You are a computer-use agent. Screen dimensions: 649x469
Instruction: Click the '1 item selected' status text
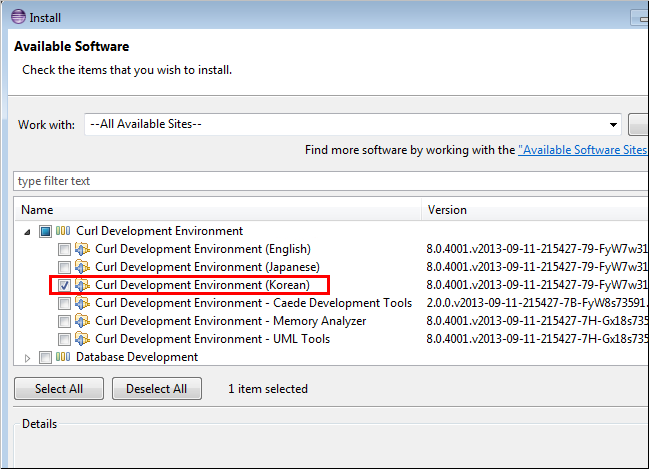click(x=268, y=389)
